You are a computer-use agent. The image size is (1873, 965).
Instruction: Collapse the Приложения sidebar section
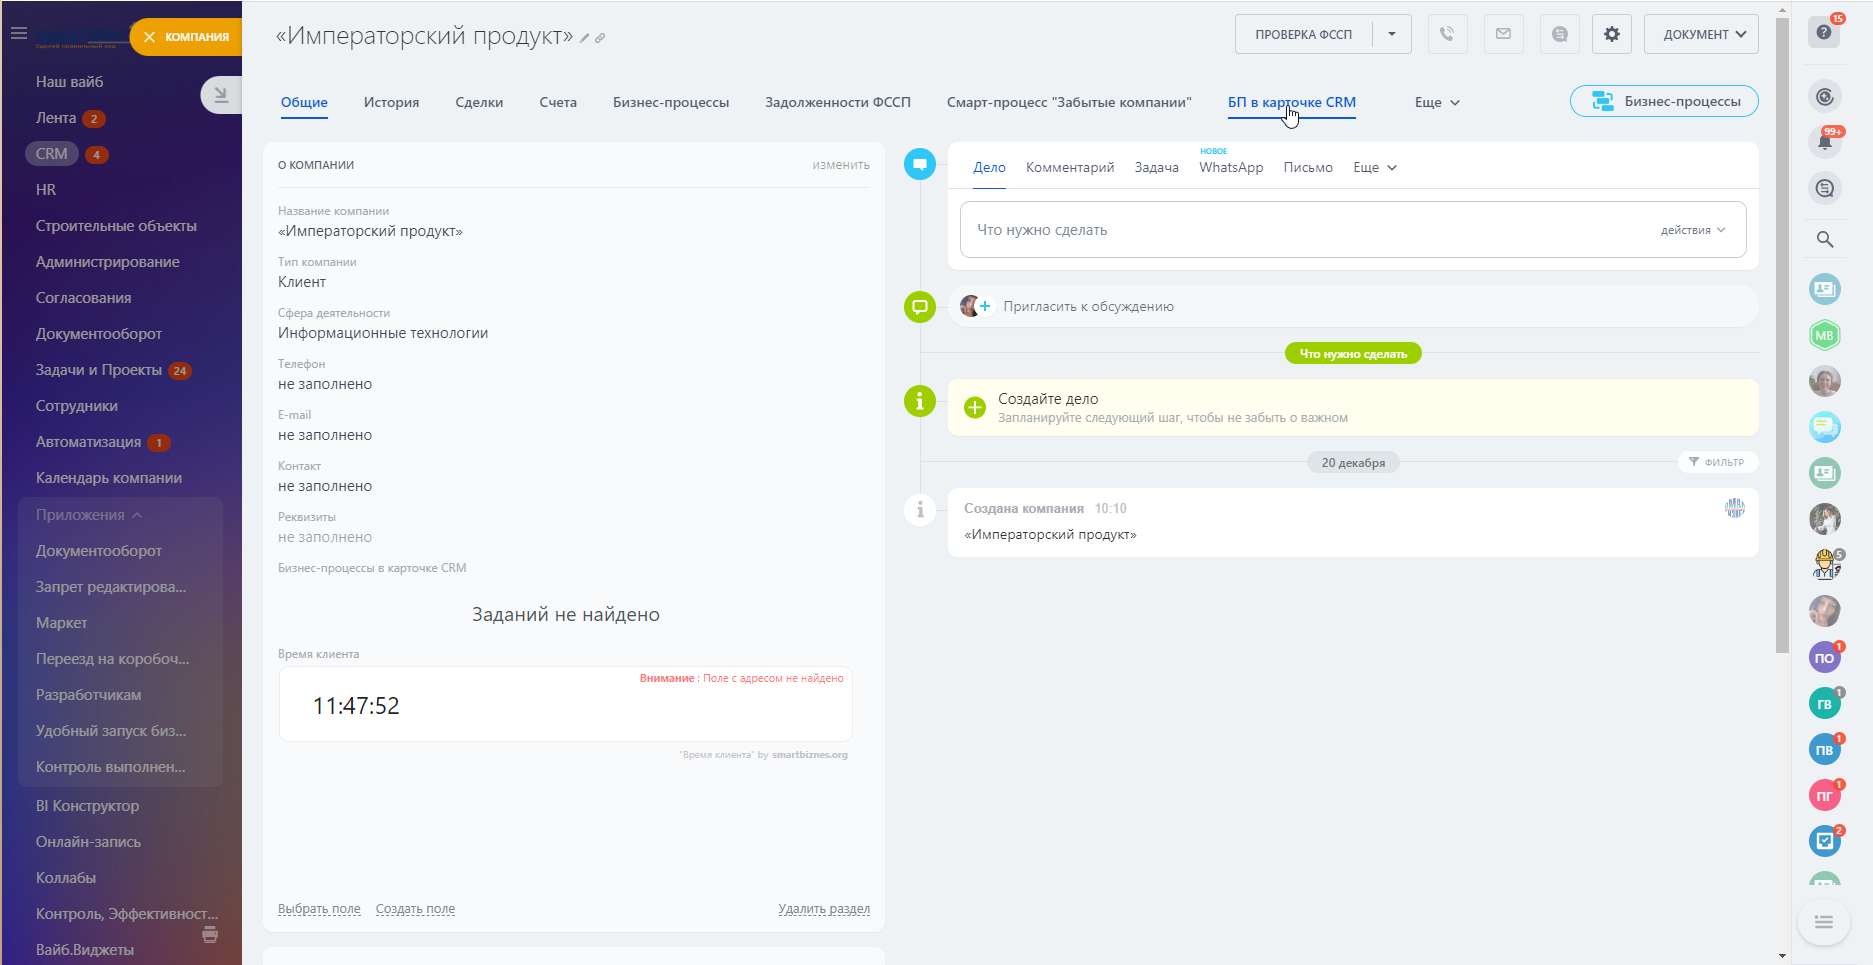(137, 515)
